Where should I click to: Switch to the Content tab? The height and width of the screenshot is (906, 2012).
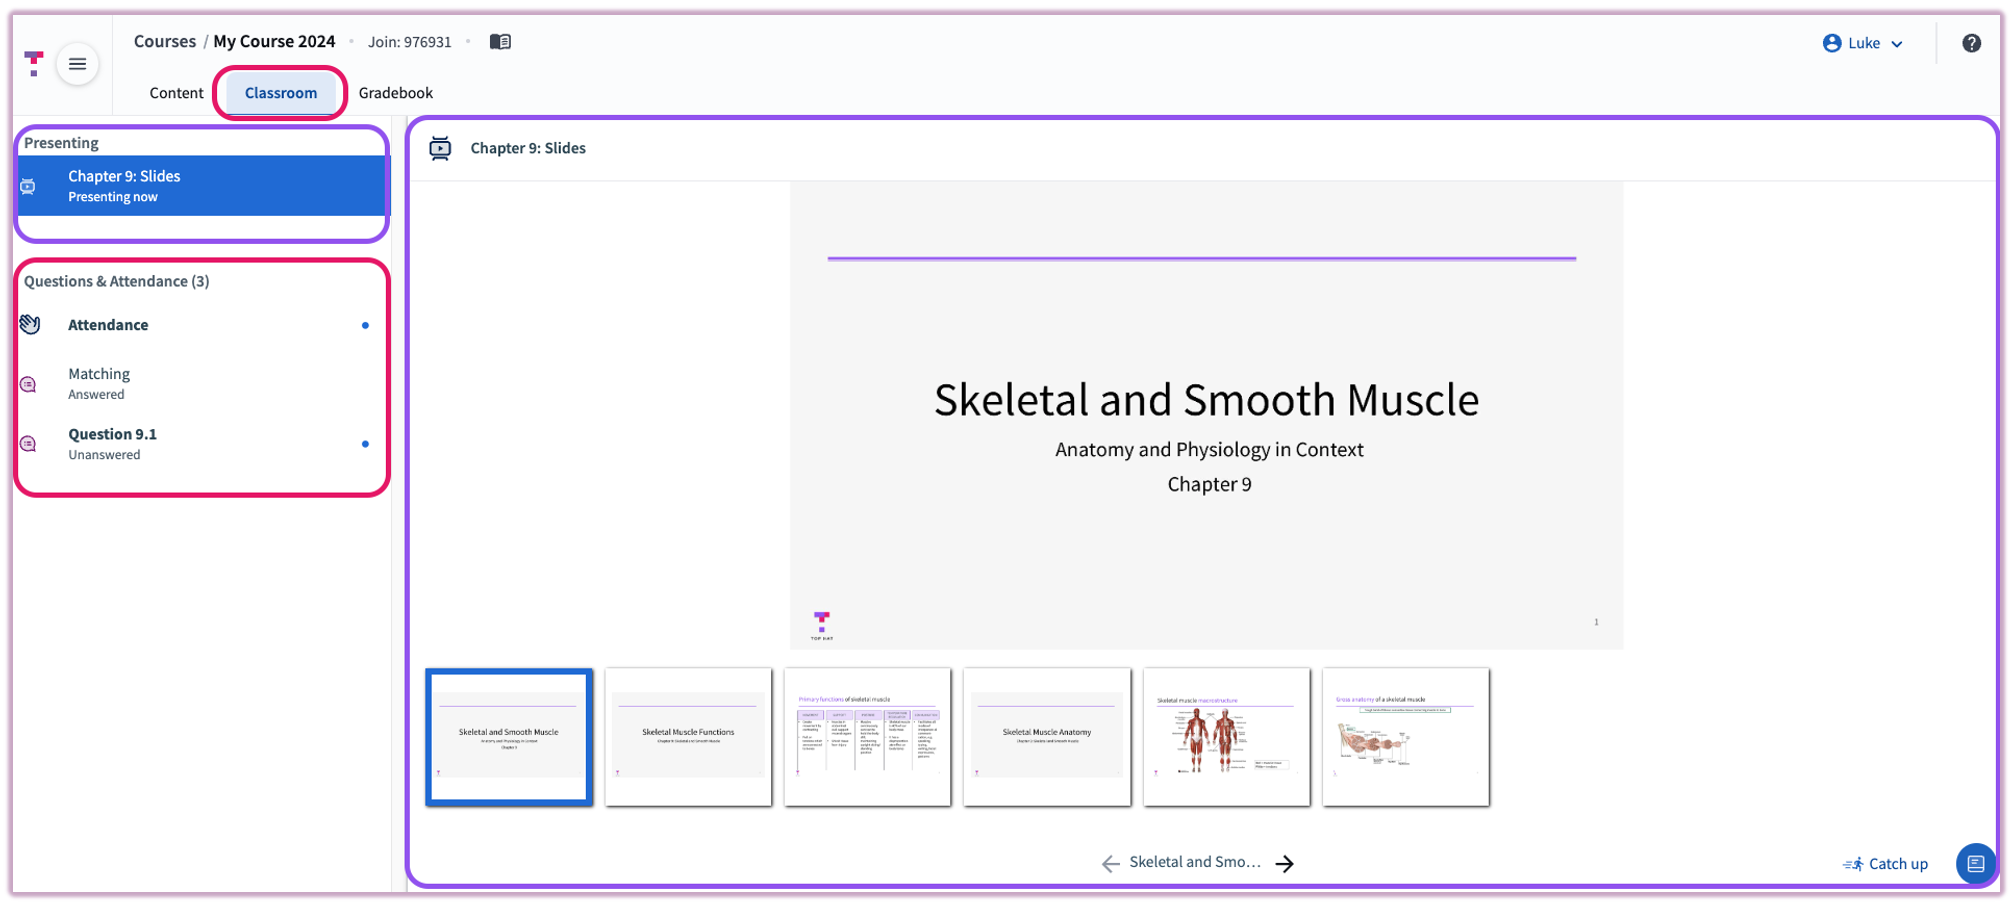(x=176, y=92)
